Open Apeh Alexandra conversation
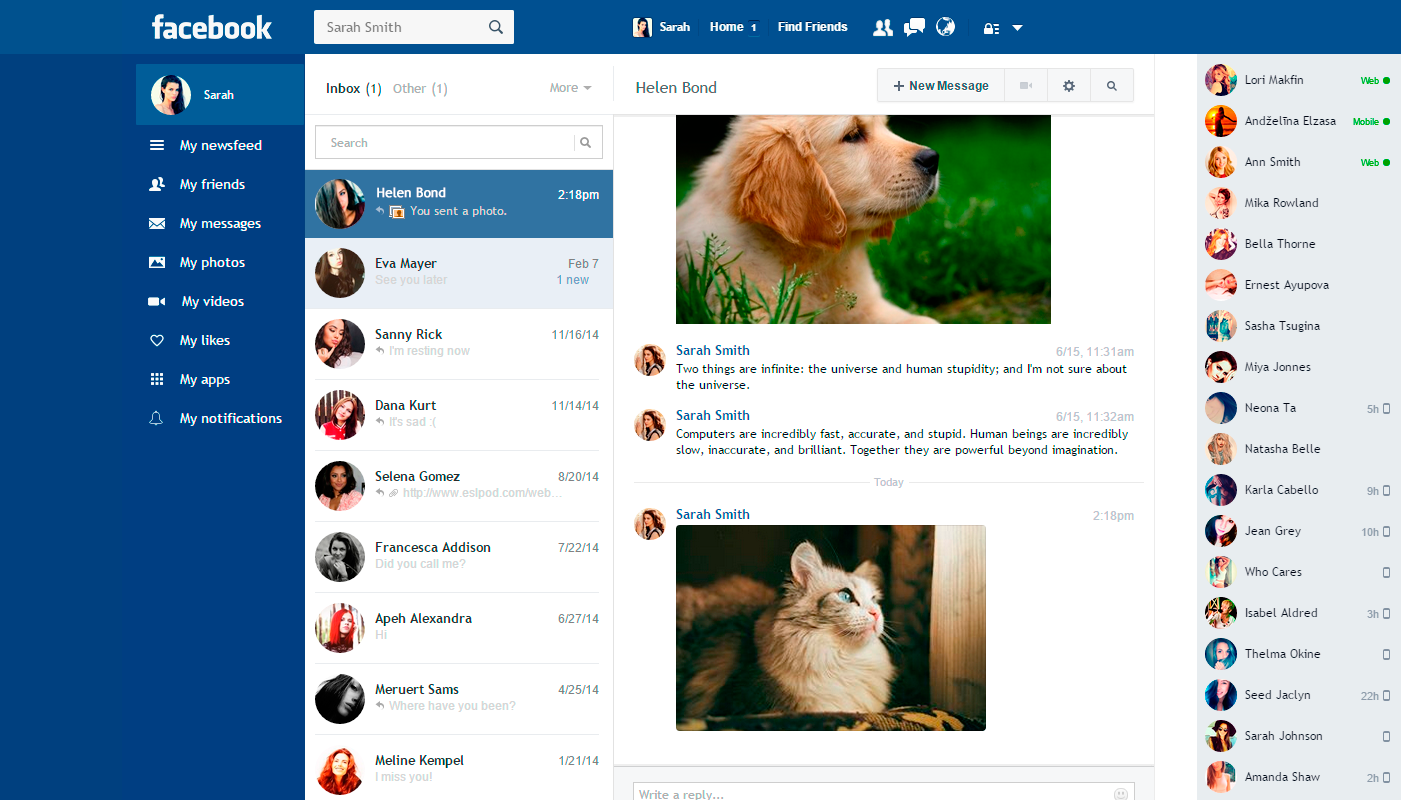This screenshot has width=1401, height=800. click(459, 628)
